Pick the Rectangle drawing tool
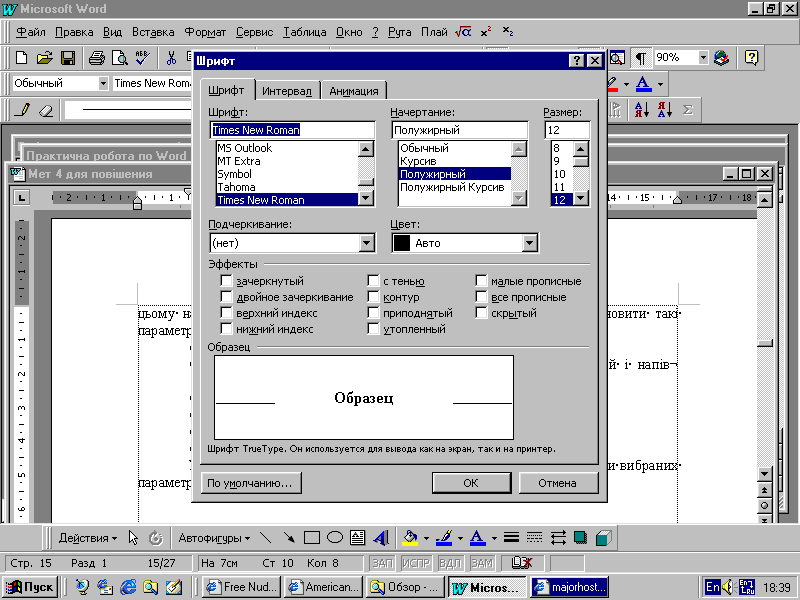The width and height of the screenshot is (800, 600). click(312, 538)
